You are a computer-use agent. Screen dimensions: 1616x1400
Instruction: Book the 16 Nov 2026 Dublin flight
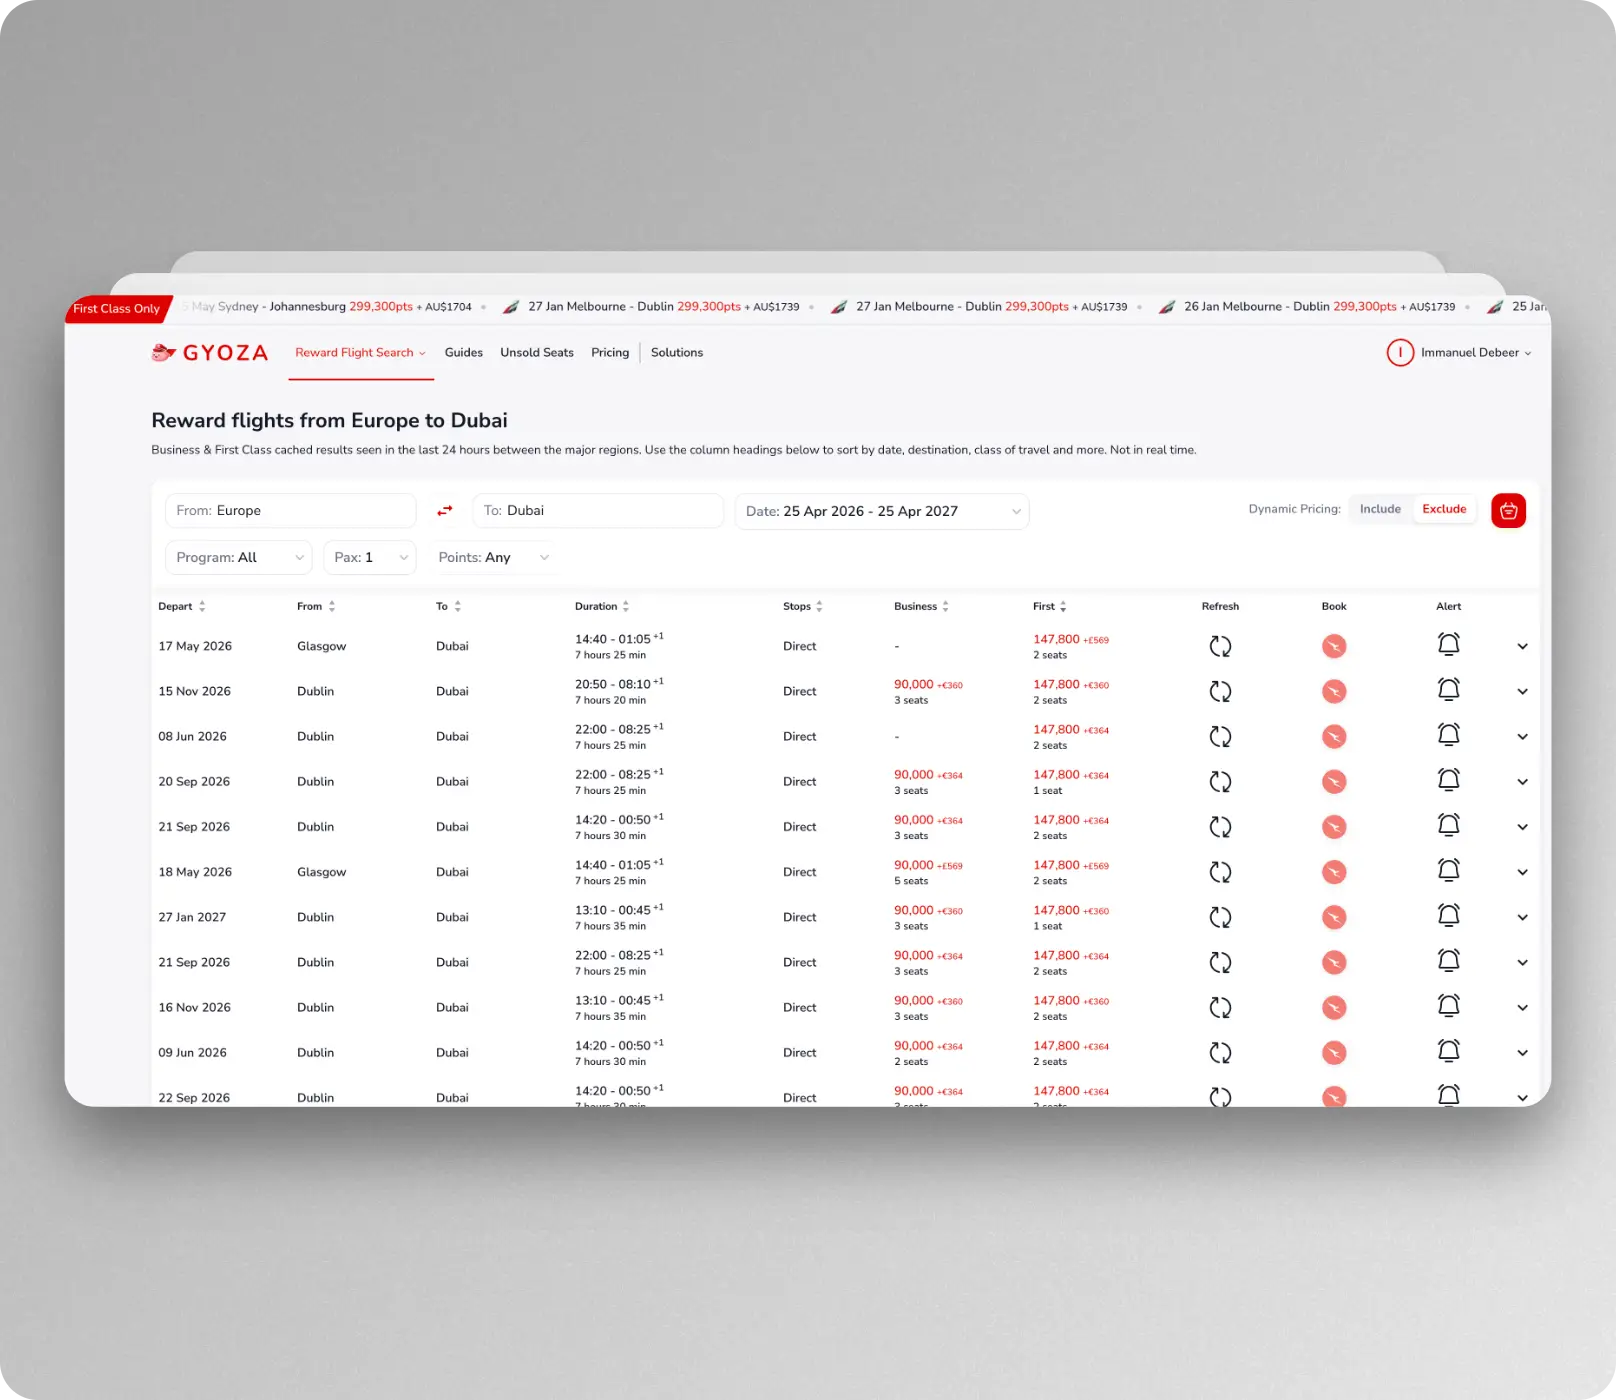(x=1334, y=1008)
